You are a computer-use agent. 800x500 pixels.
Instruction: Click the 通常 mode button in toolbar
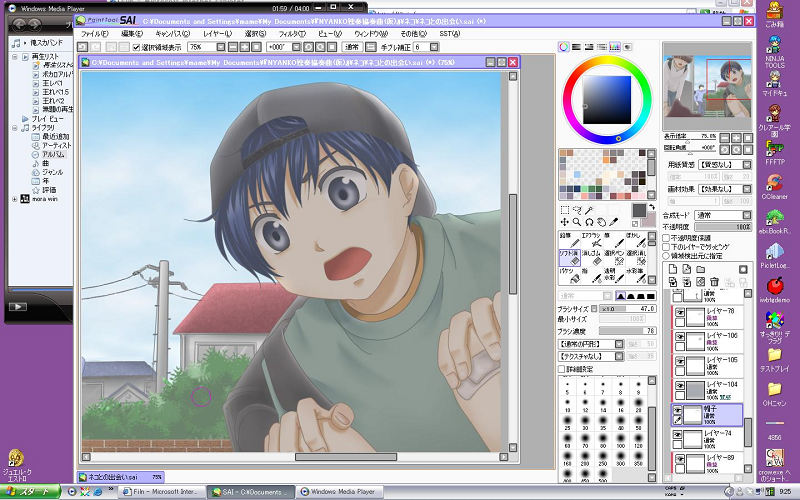coord(352,47)
